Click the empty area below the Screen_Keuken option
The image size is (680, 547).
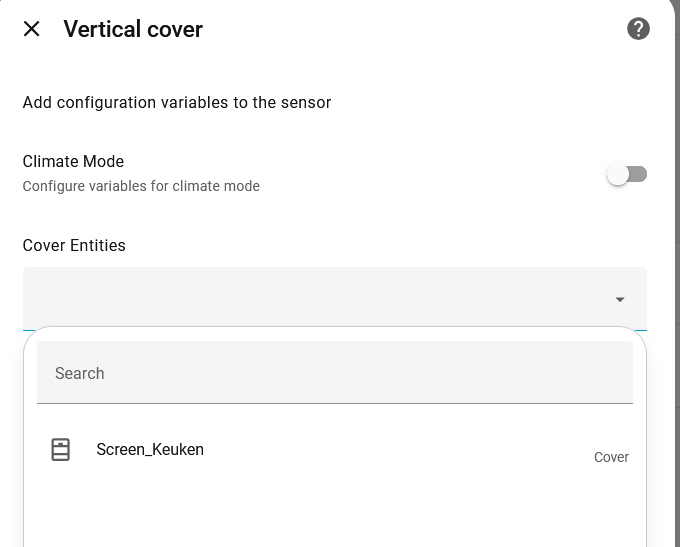click(x=335, y=515)
